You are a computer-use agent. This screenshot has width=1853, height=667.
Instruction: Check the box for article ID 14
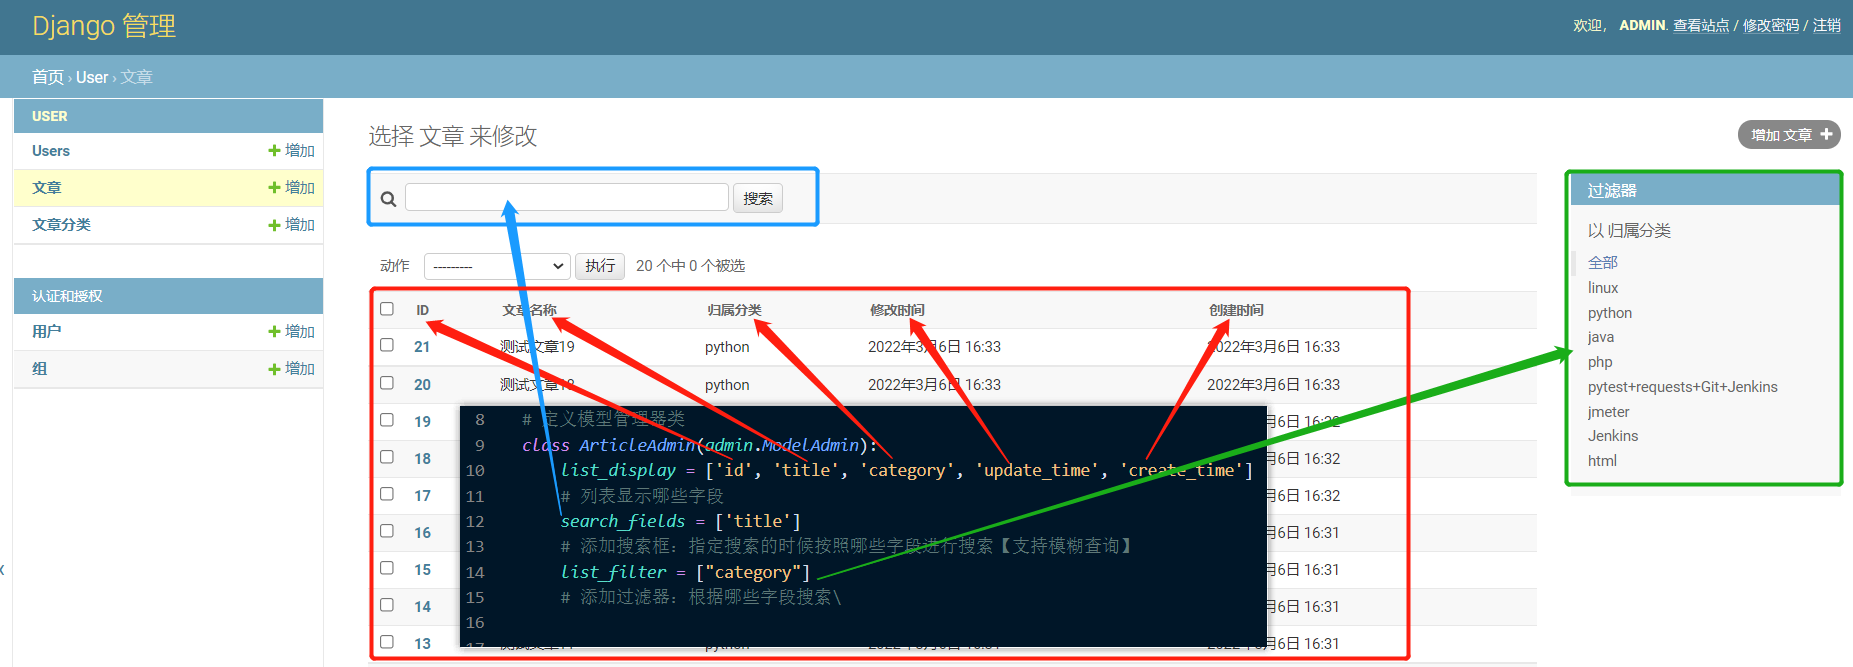[x=387, y=605]
